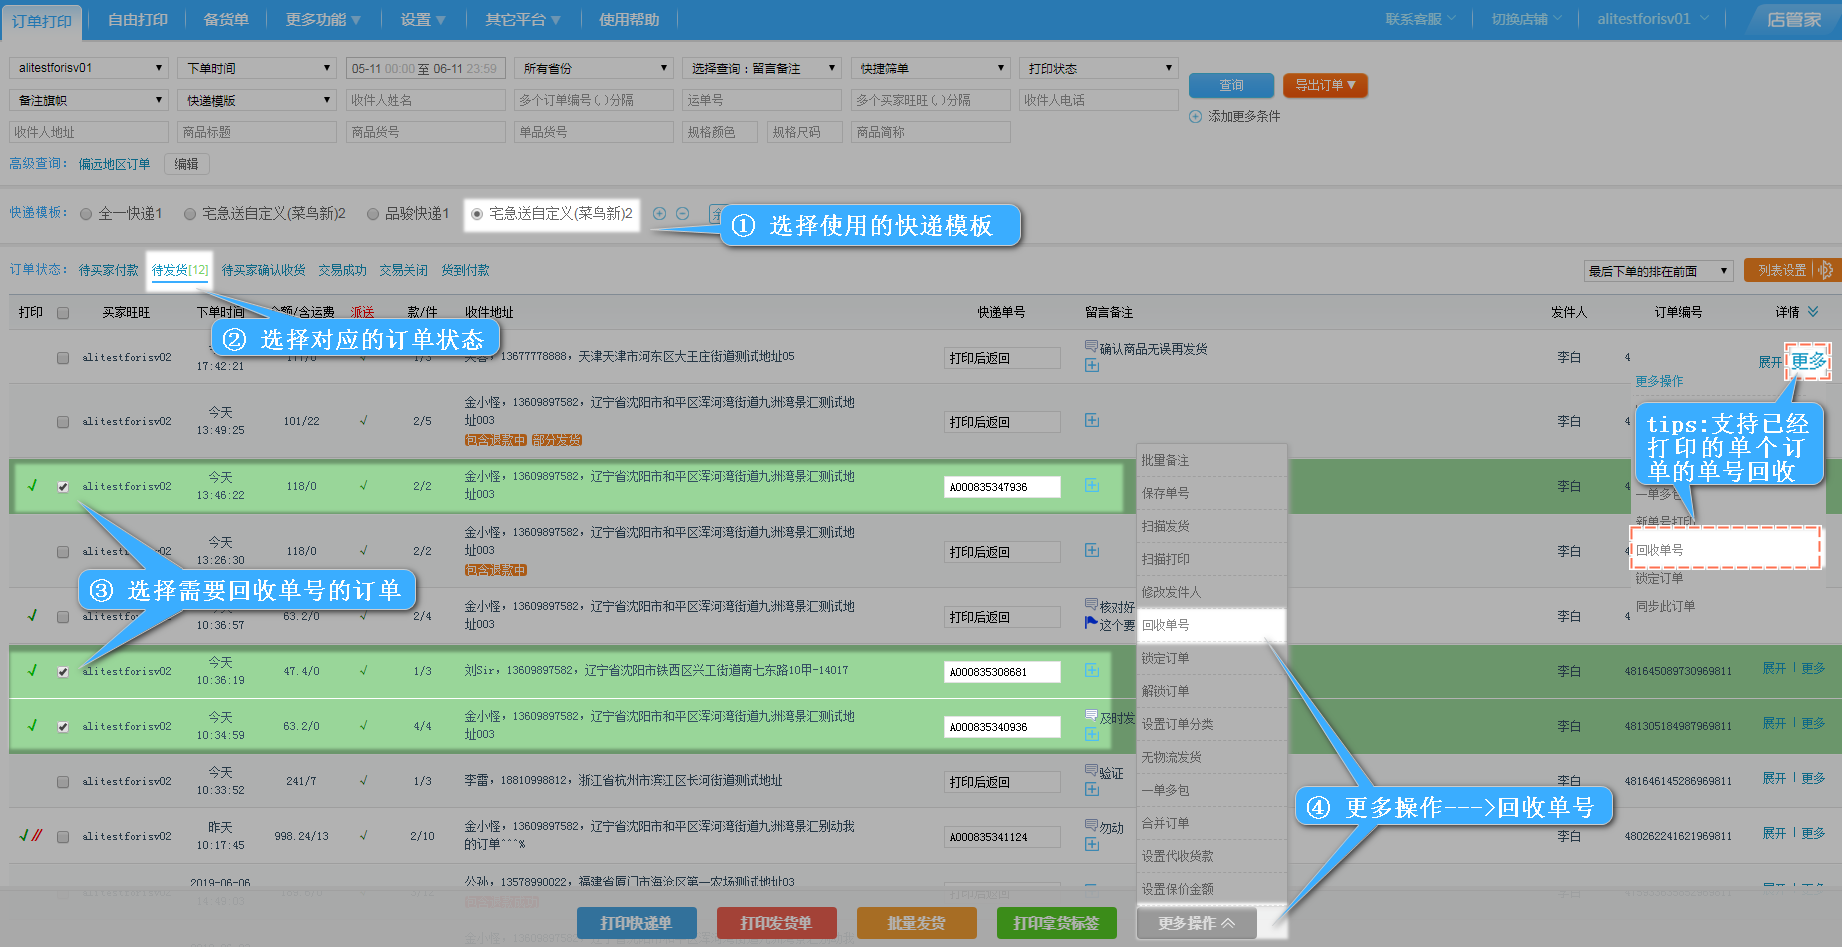Click the double-chevron icon beside 详情 header
This screenshot has height=947, width=1842.
click(x=1812, y=312)
